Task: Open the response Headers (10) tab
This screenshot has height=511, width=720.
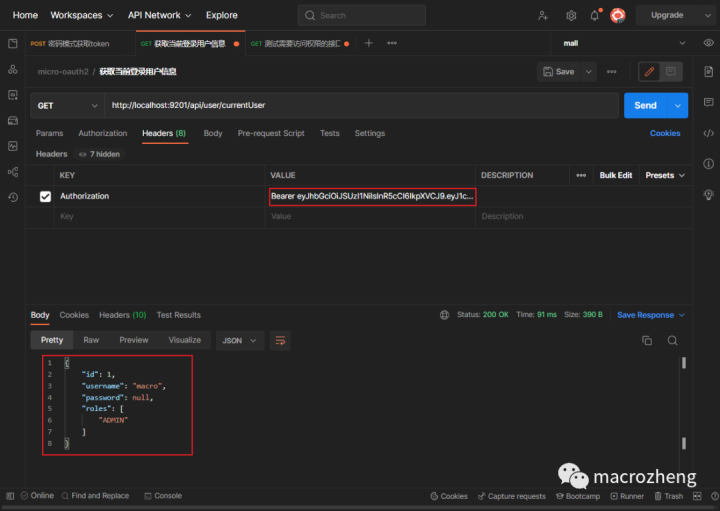Action: click(122, 315)
